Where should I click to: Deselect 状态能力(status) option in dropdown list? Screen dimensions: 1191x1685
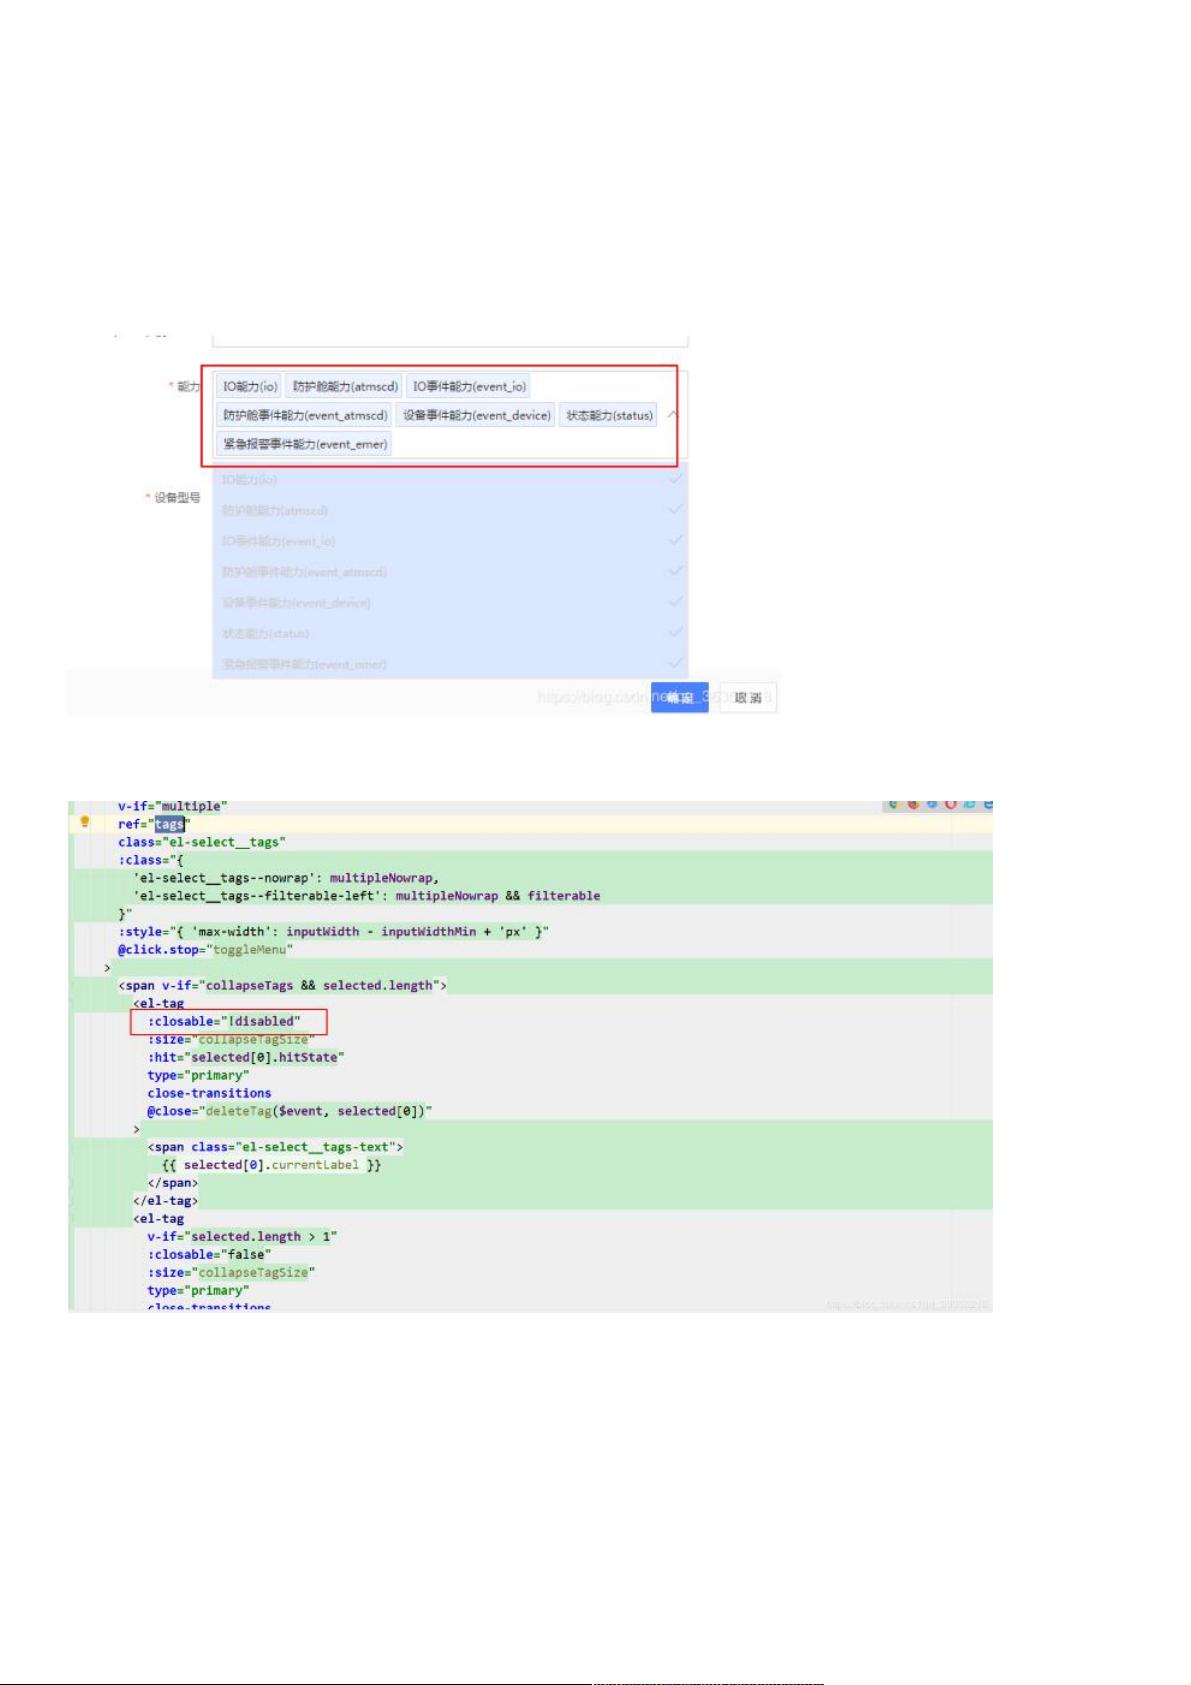450,633
